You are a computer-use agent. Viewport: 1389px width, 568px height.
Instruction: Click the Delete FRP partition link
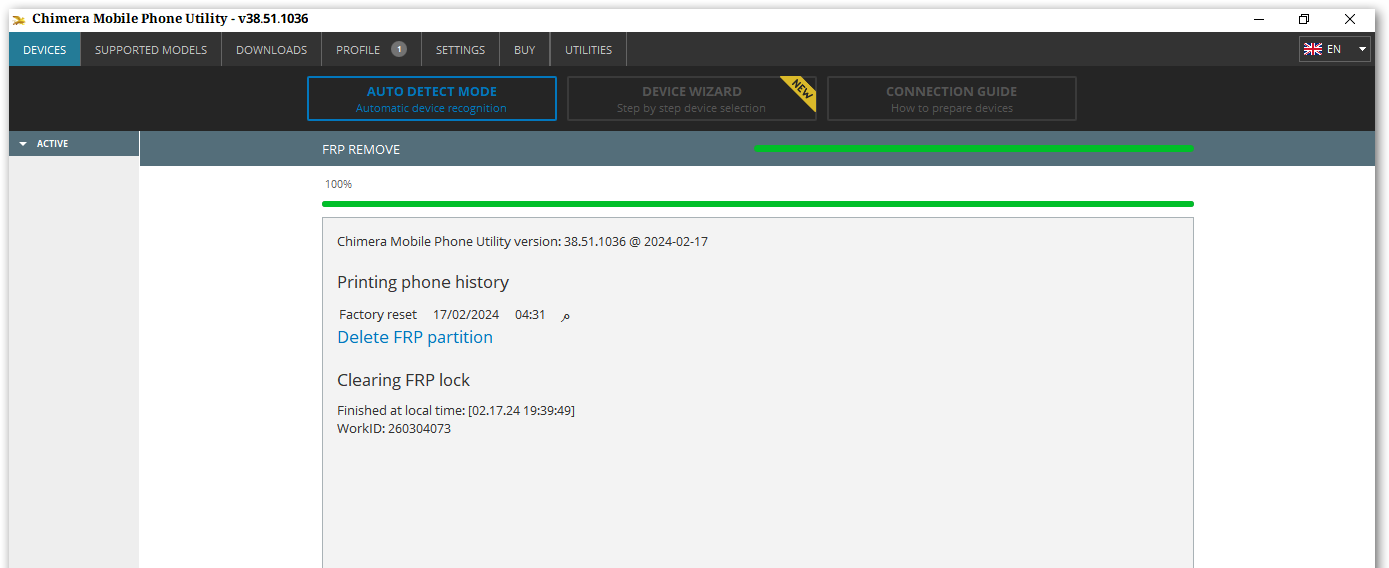coord(415,337)
